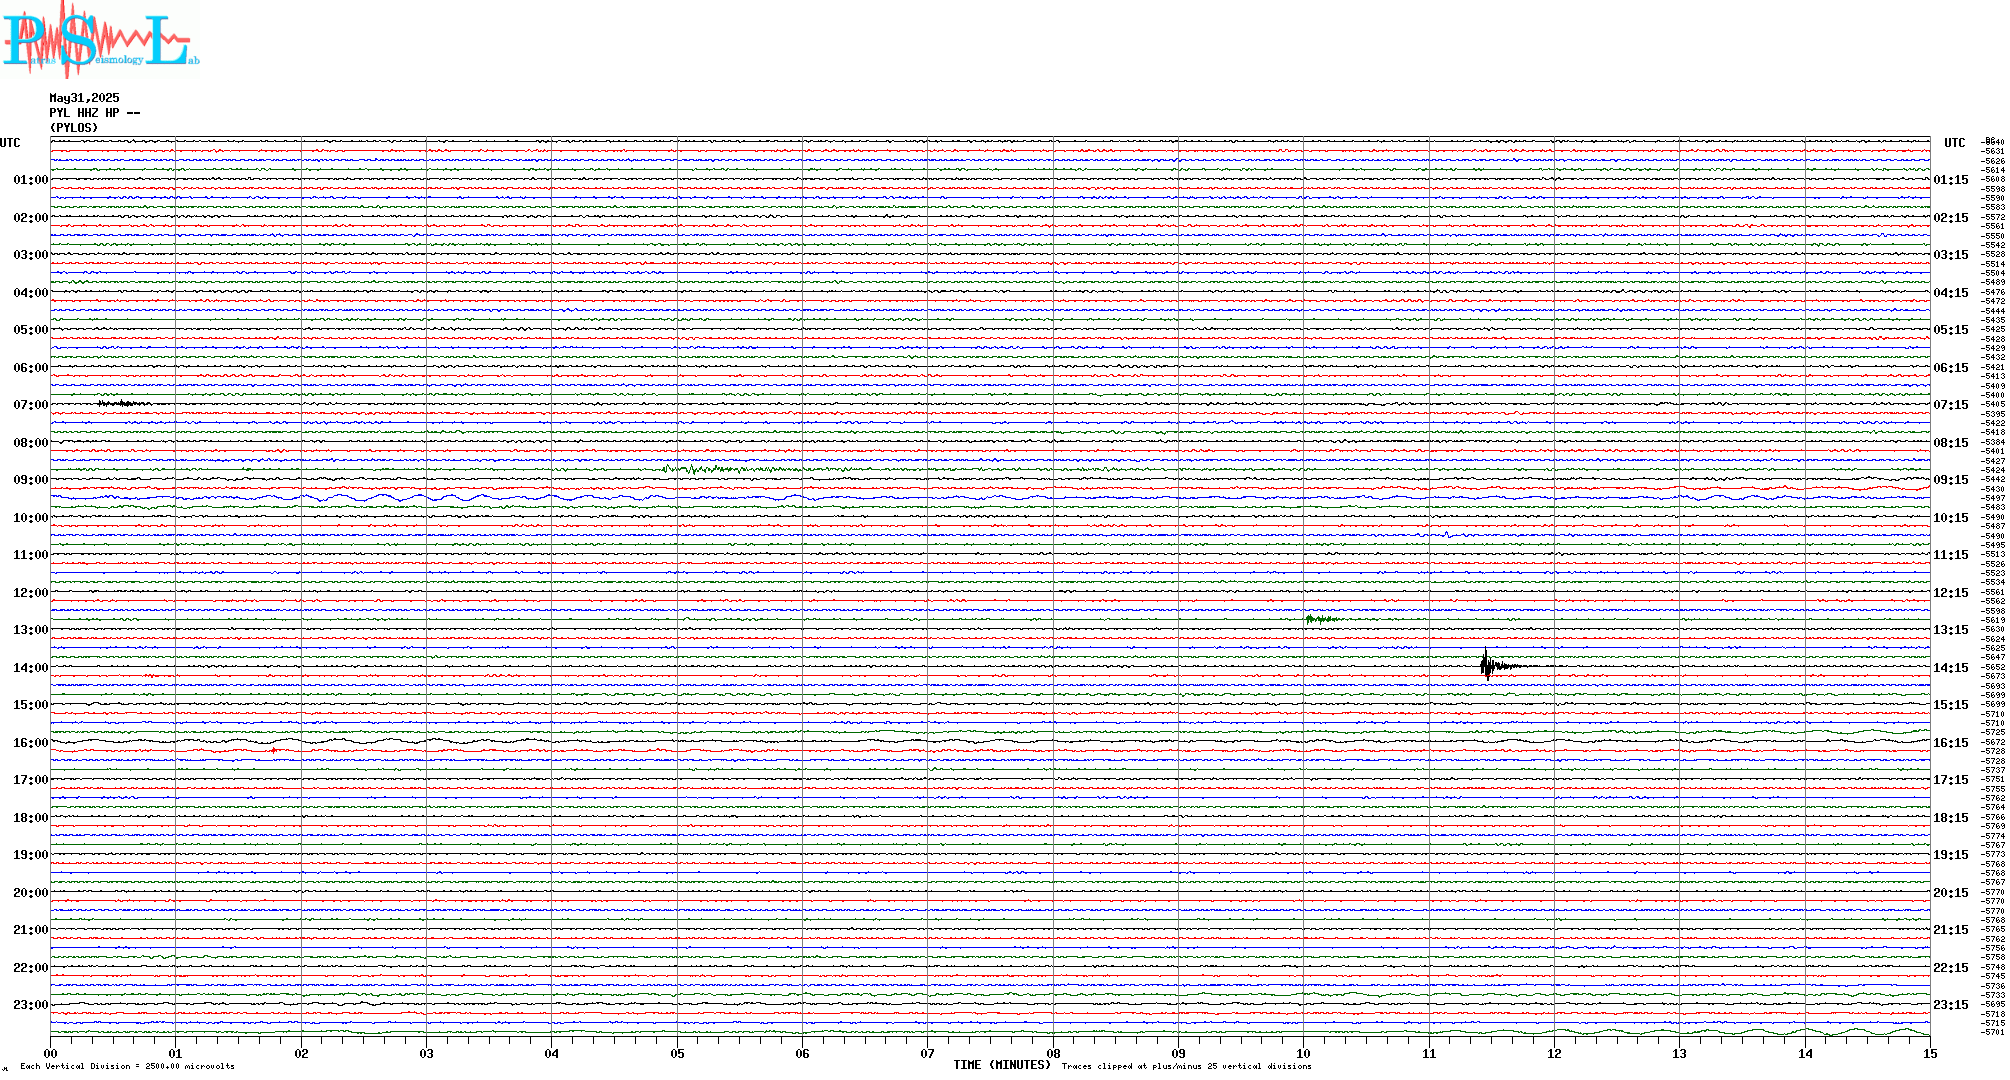Click the 02:00 hour label
The width and height of the screenshot is (2010, 1080).
tap(30, 218)
